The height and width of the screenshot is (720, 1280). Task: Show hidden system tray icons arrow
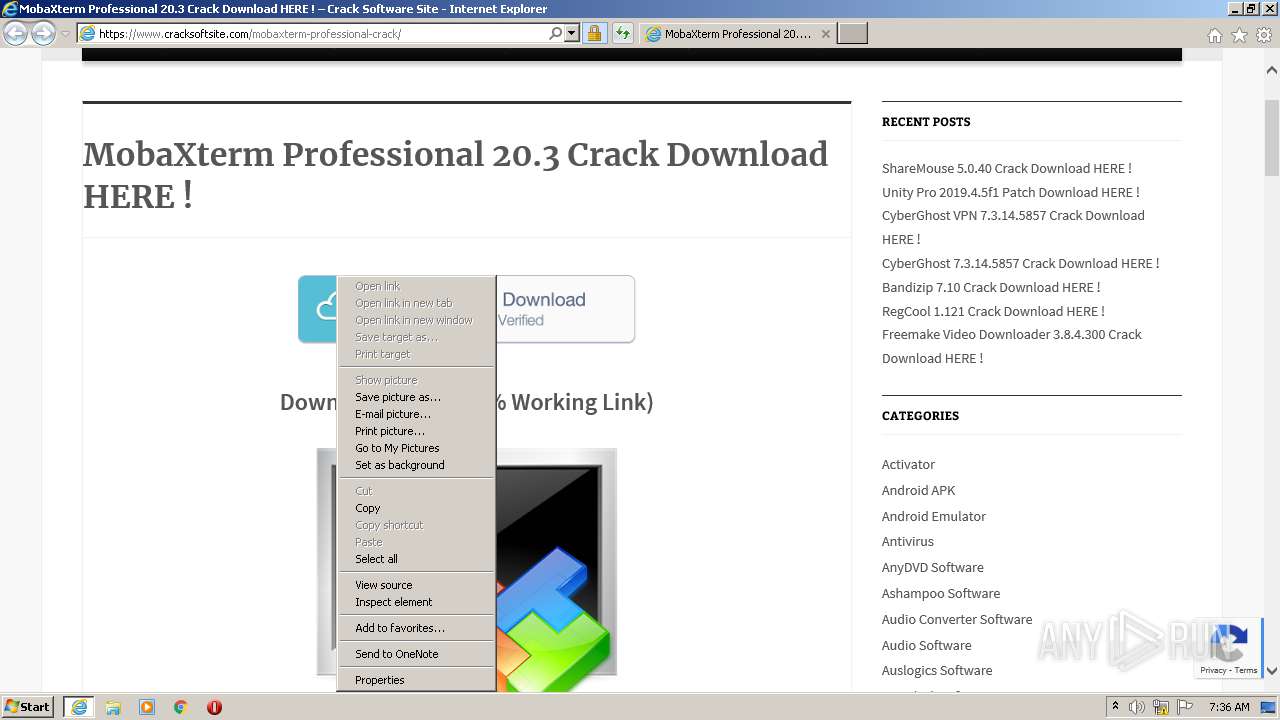(x=1115, y=707)
